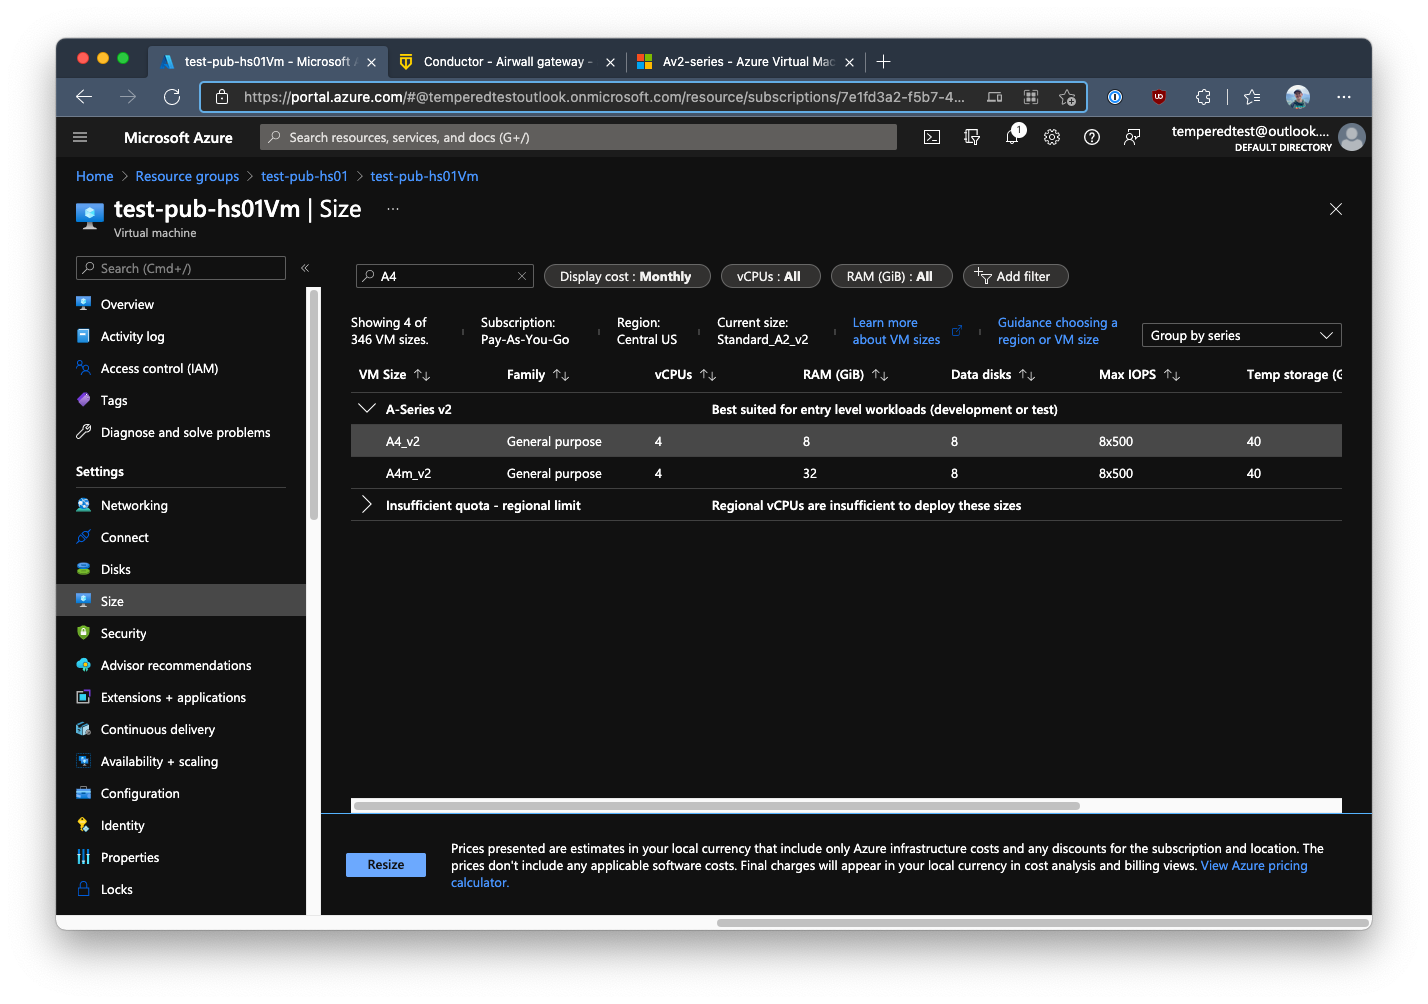This screenshot has width=1428, height=1004.
Task: Open Learn more about VM sizes link
Action: click(896, 331)
